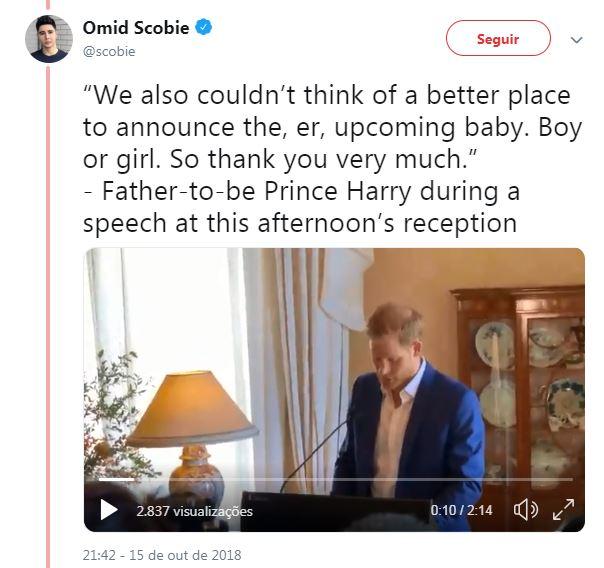Play the embedded tweet video
The image size is (604, 568).
coord(109,510)
